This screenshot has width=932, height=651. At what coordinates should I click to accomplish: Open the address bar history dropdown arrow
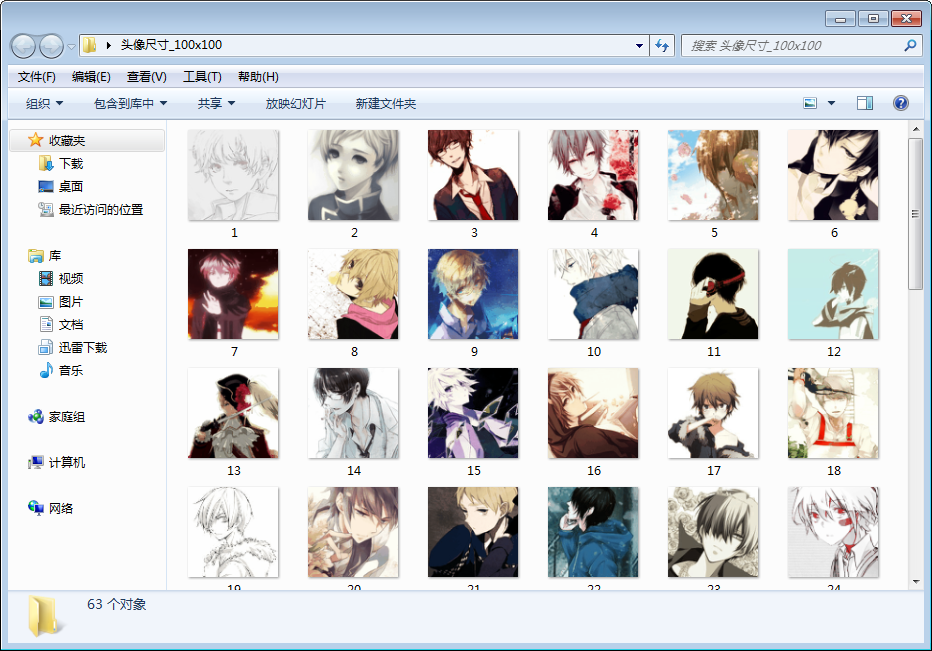[640, 45]
